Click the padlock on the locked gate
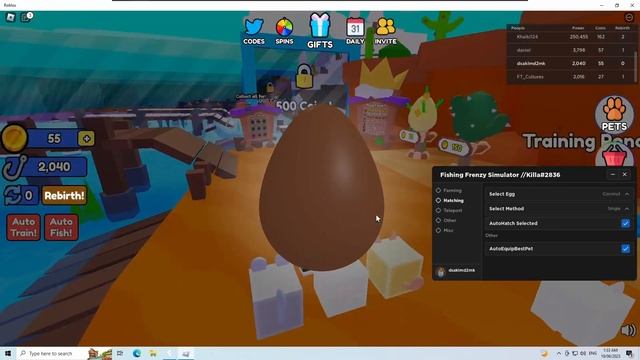 click(304, 76)
